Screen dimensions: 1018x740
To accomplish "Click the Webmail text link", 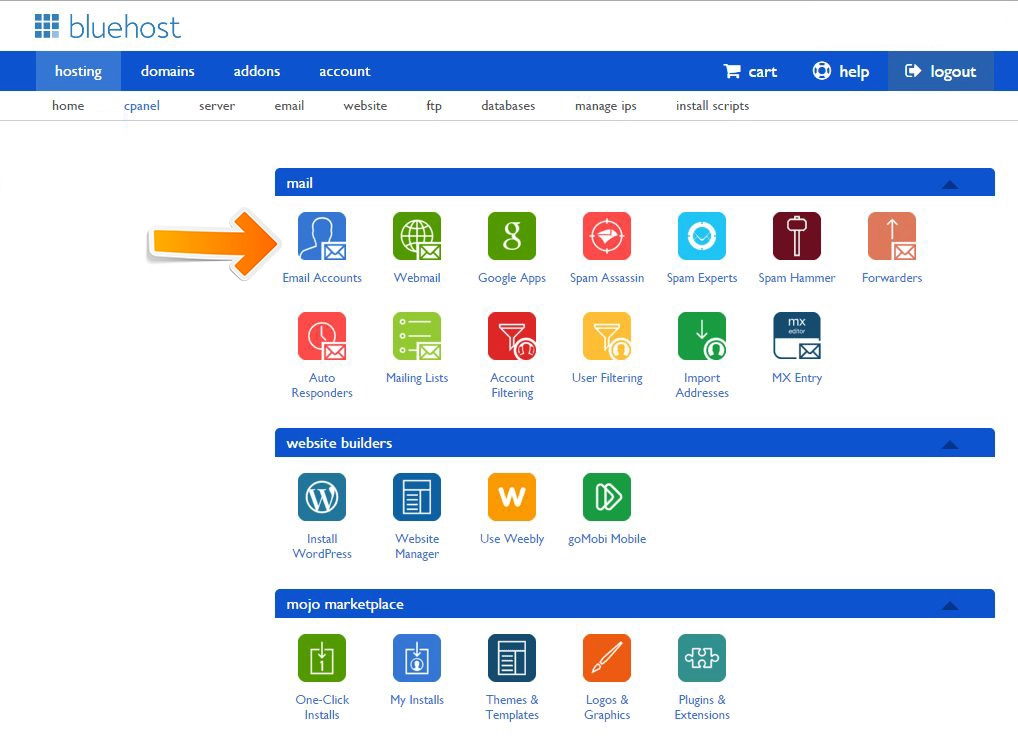I will 417,278.
